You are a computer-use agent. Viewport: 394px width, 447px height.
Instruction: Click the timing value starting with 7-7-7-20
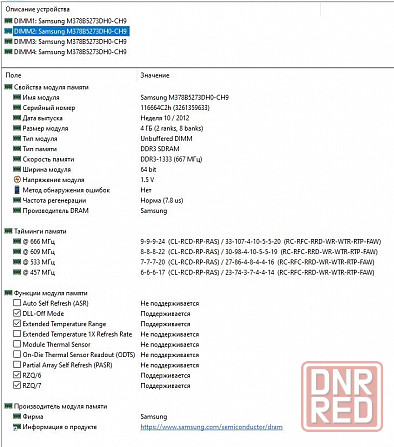pos(257,262)
